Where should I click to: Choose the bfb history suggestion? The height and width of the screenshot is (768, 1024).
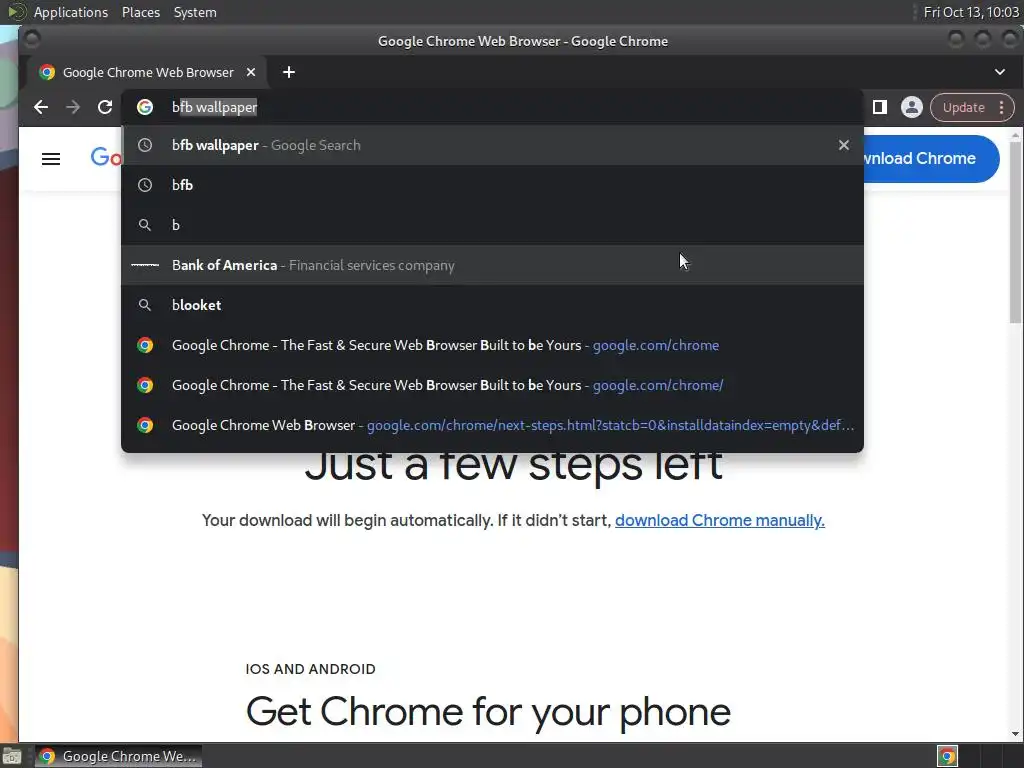492,185
